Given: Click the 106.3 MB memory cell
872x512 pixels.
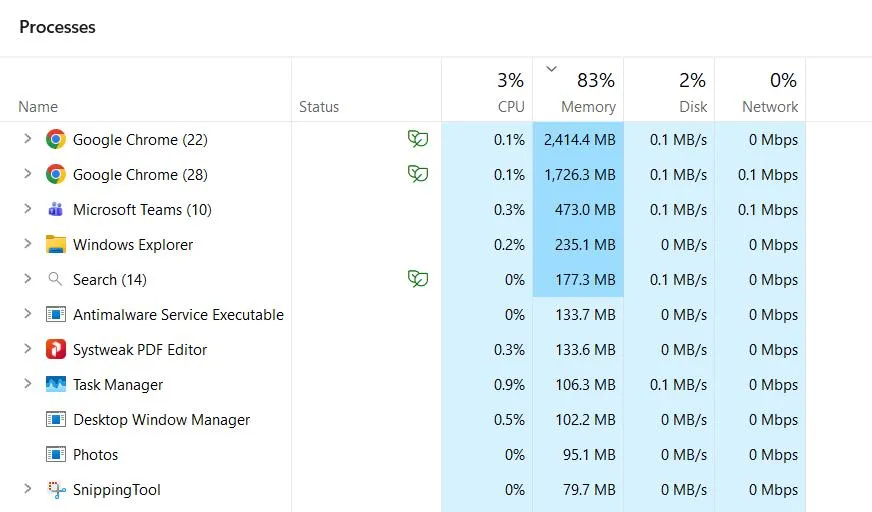Looking at the screenshot, I should (578, 385).
